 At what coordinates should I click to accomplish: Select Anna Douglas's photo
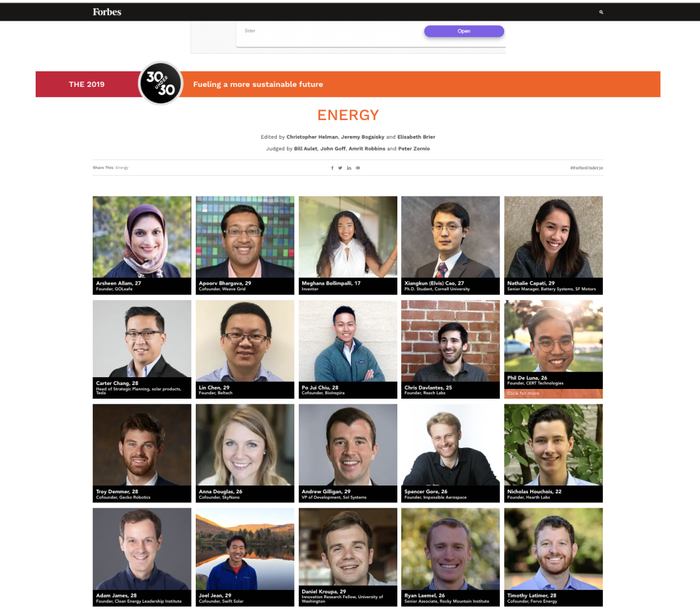[x=245, y=445]
